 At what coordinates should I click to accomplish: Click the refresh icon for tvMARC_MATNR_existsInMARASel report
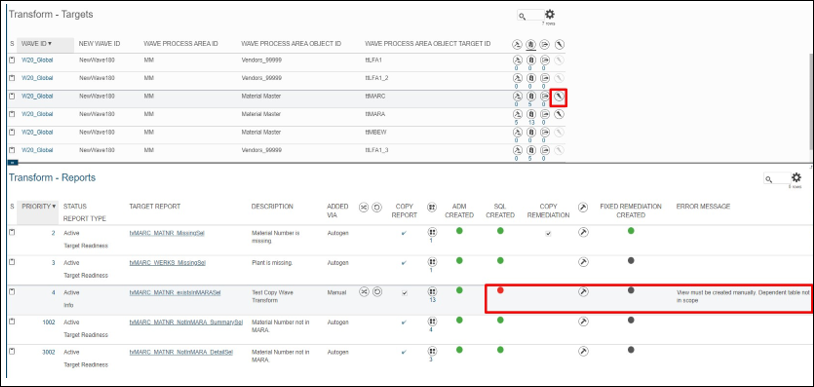(x=377, y=292)
